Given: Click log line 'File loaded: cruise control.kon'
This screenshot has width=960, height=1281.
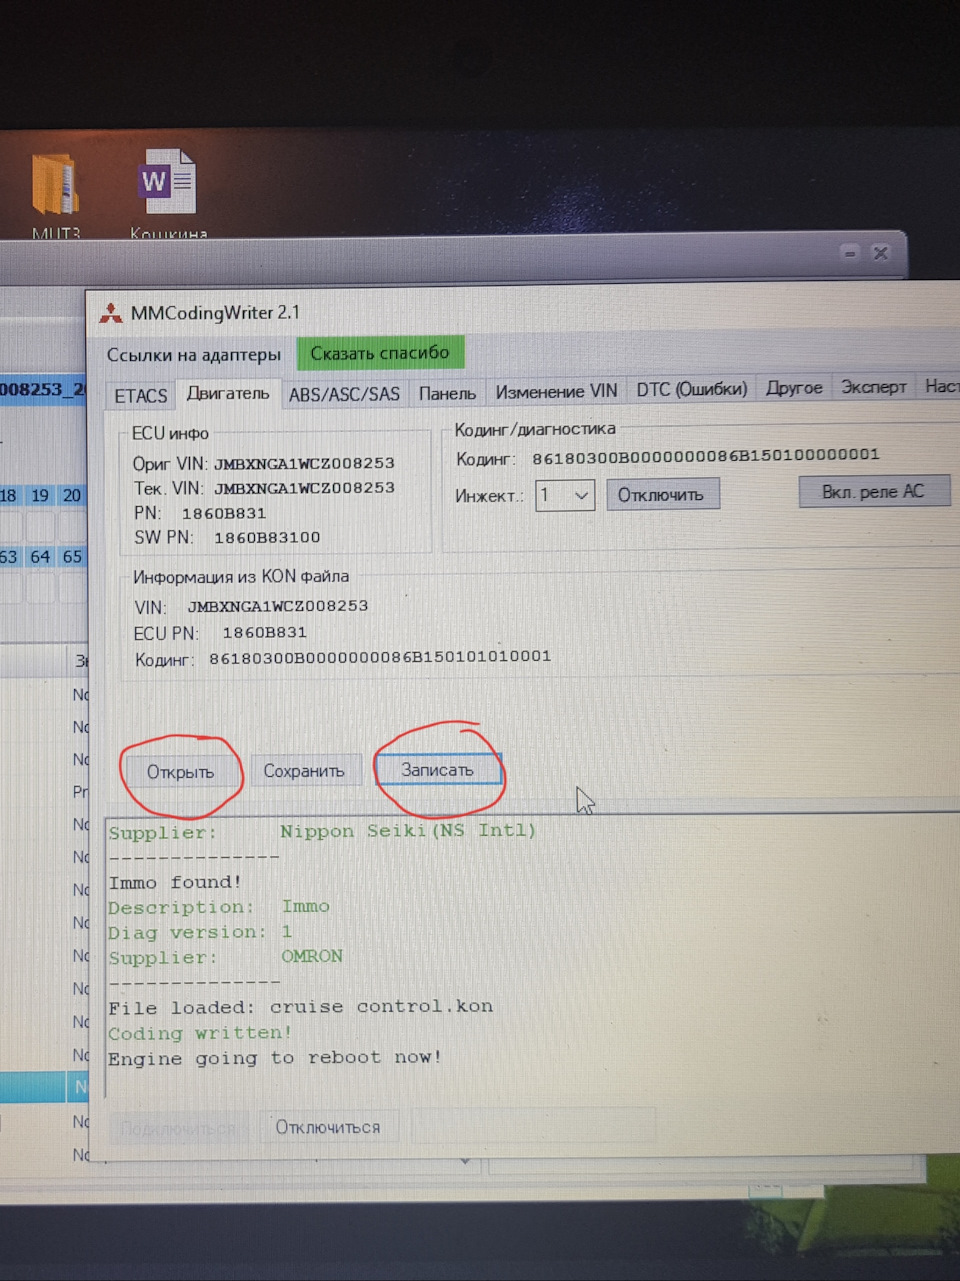Looking at the screenshot, I should click(301, 1007).
